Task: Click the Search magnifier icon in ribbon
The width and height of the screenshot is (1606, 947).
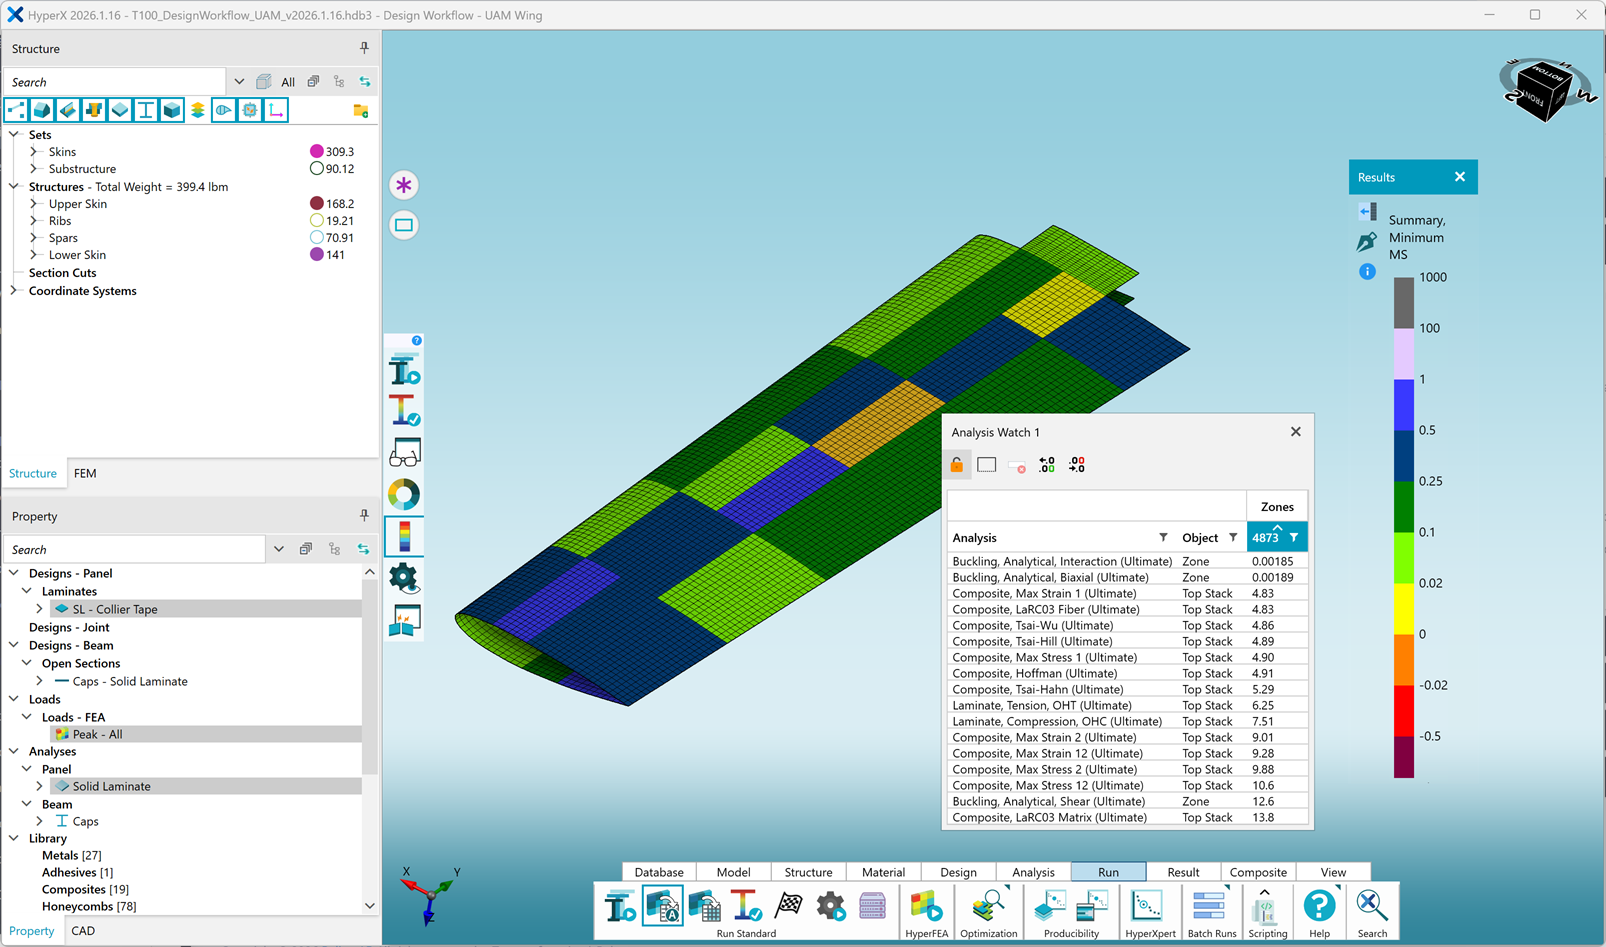Action: click(x=1372, y=907)
